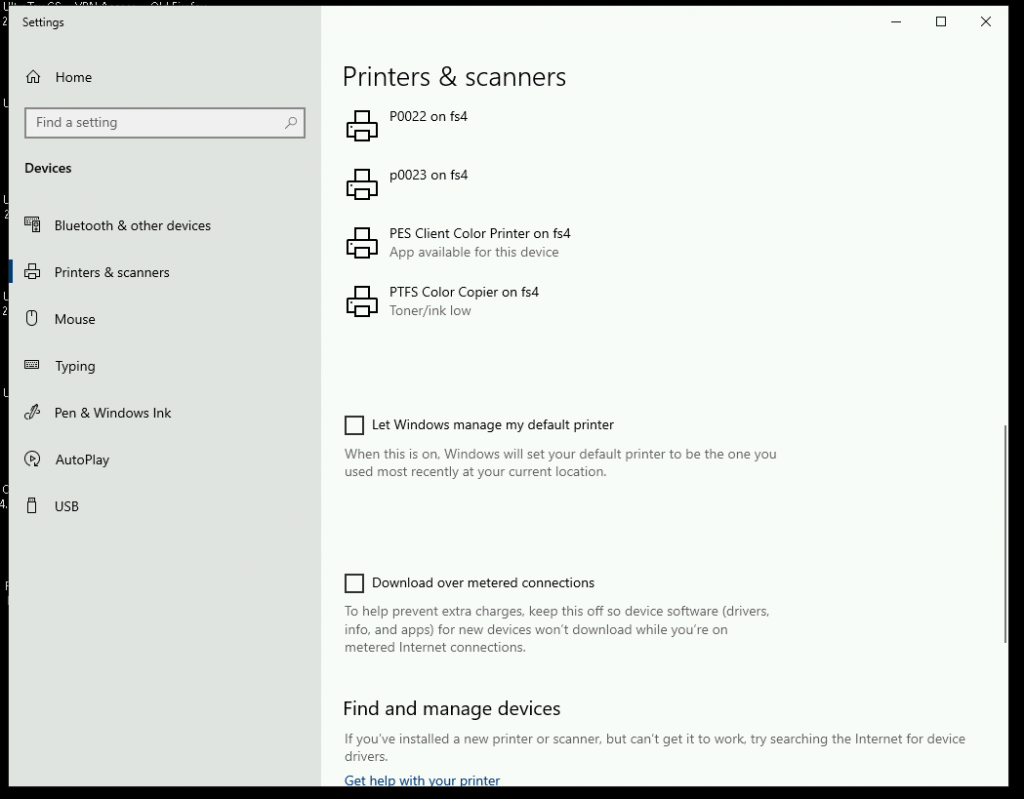Click the Devices section label

pos(48,169)
